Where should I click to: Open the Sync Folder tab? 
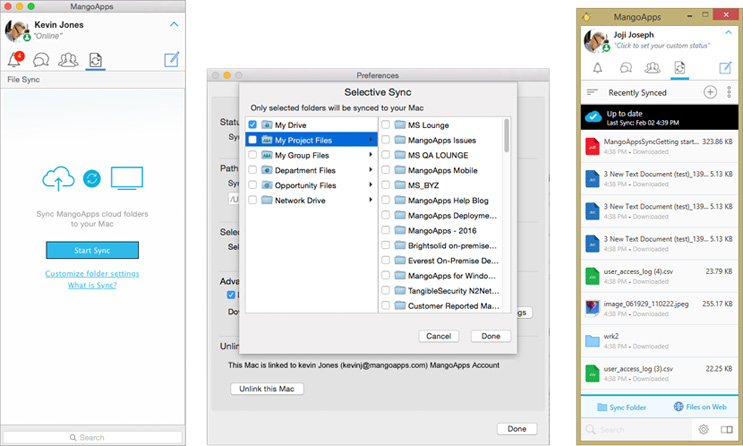point(622,407)
